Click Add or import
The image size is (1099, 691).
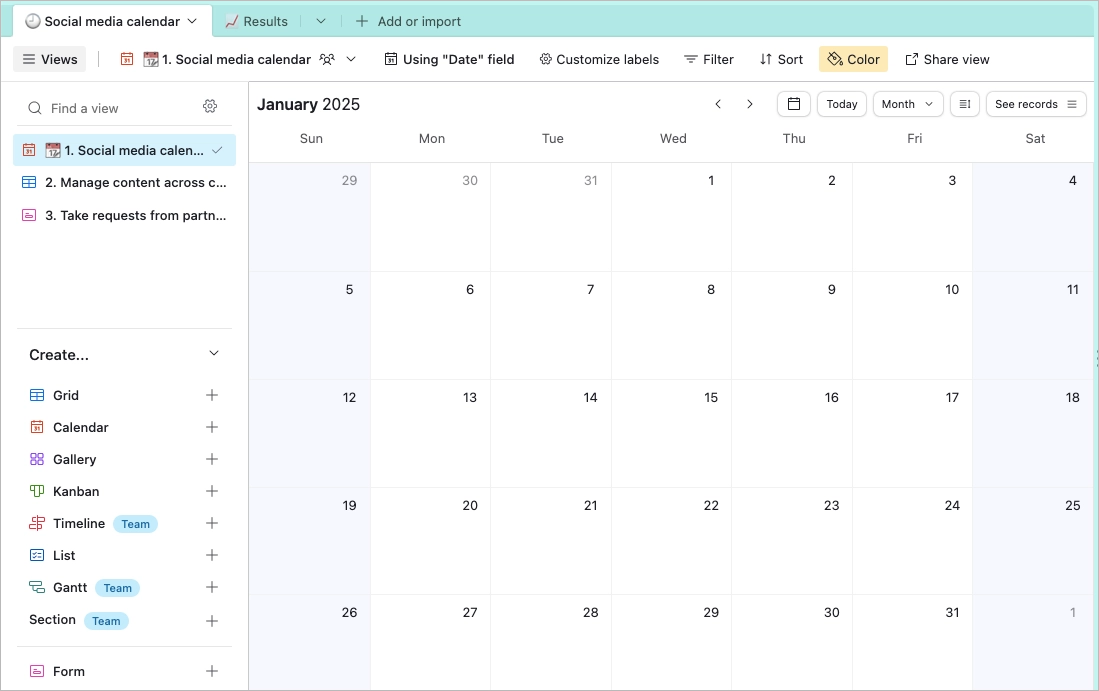(408, 20)
